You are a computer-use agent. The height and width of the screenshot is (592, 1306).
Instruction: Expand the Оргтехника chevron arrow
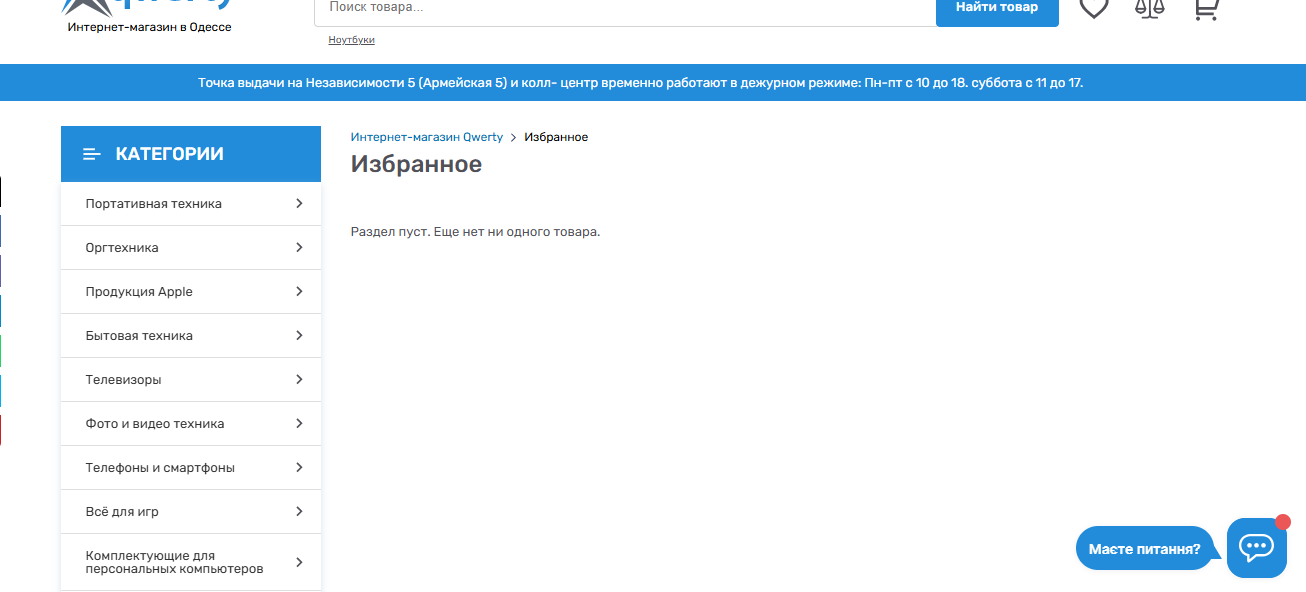coord(299,248)
